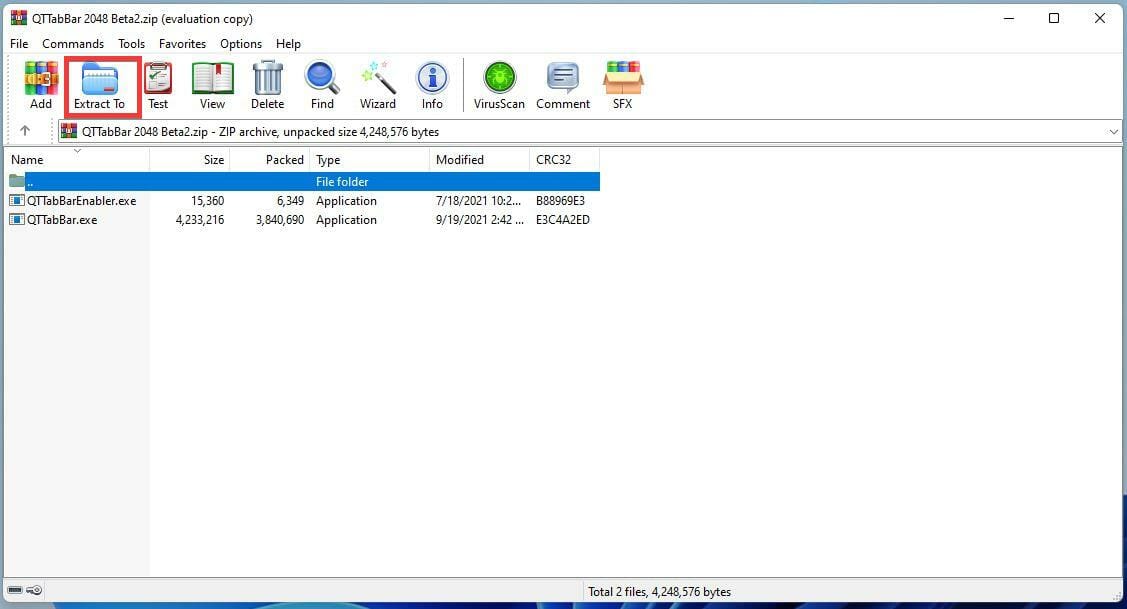Select the QTTabBar.exe file
This screenshot has height=609, width=1127.
(x=61, y=219)
